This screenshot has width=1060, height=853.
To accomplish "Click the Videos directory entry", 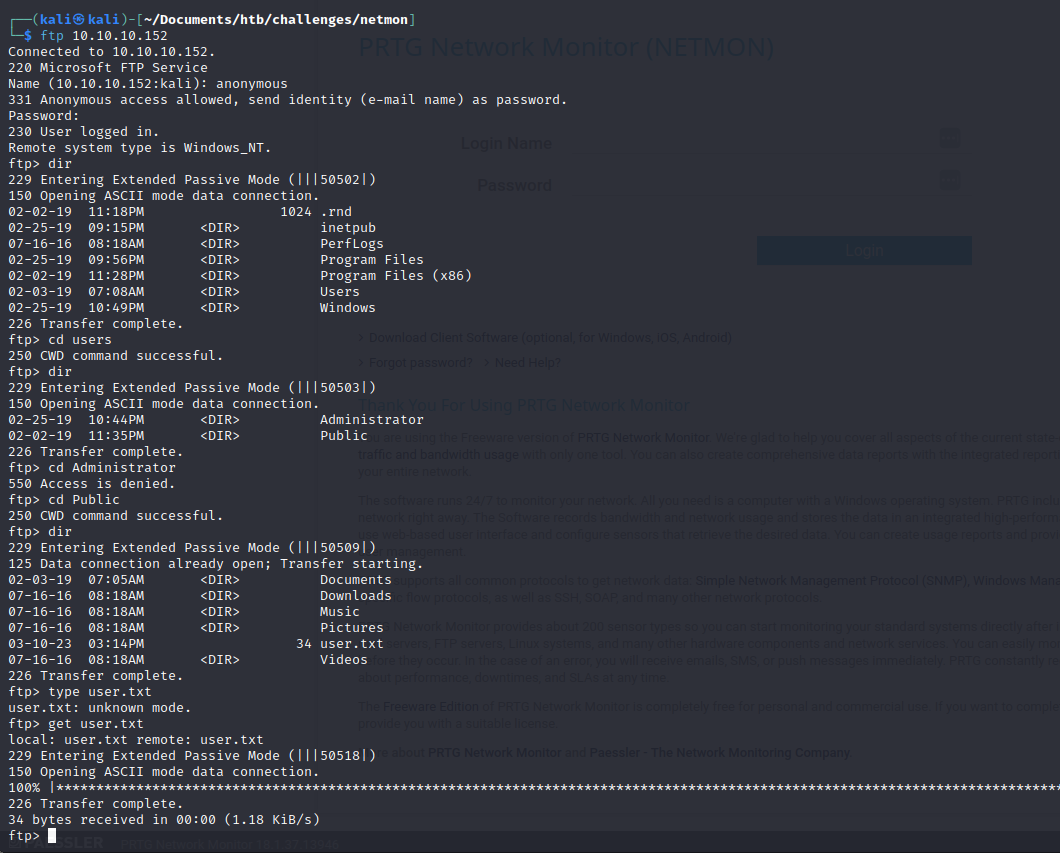I will [343, 660].
